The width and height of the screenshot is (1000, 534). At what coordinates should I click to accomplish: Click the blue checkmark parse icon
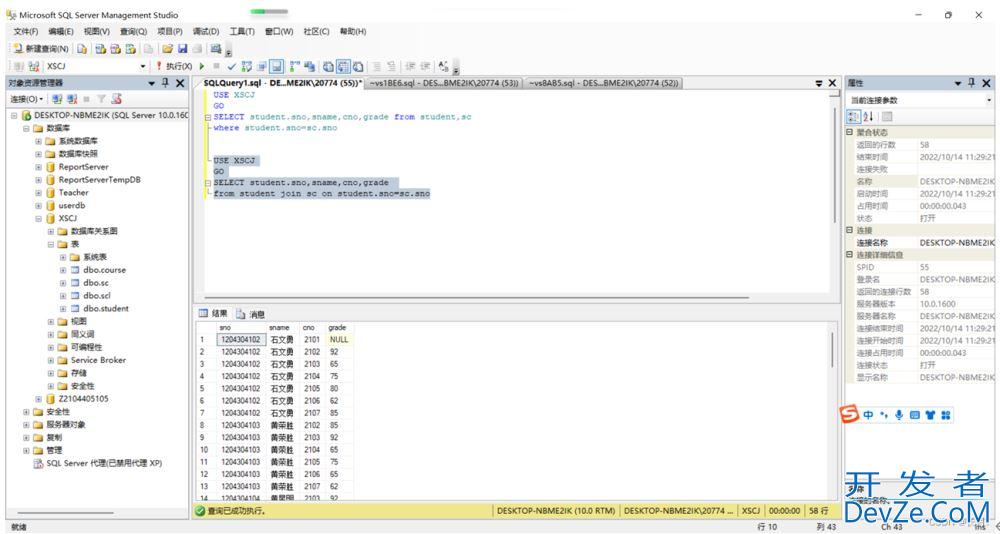click(232, 66)
